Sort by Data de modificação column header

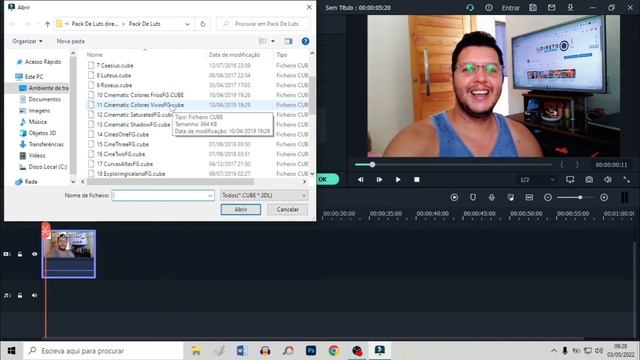234,55
